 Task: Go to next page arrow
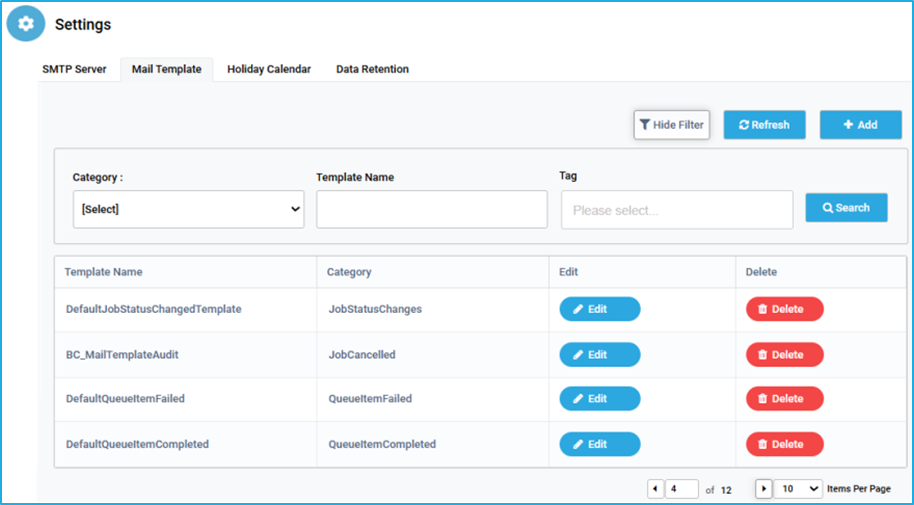(x=764, y=489)
